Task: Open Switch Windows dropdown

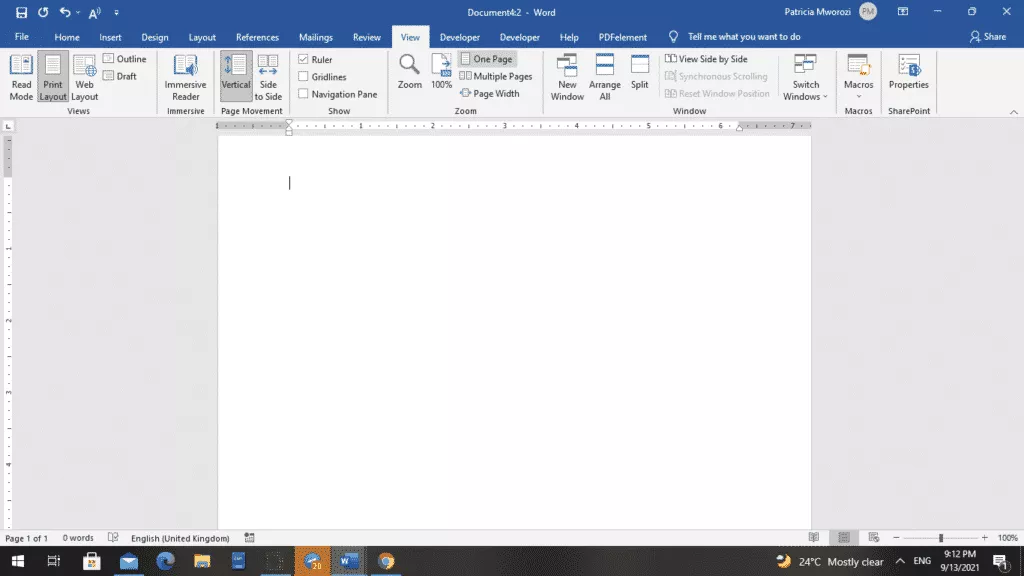Action: point(805,78)
